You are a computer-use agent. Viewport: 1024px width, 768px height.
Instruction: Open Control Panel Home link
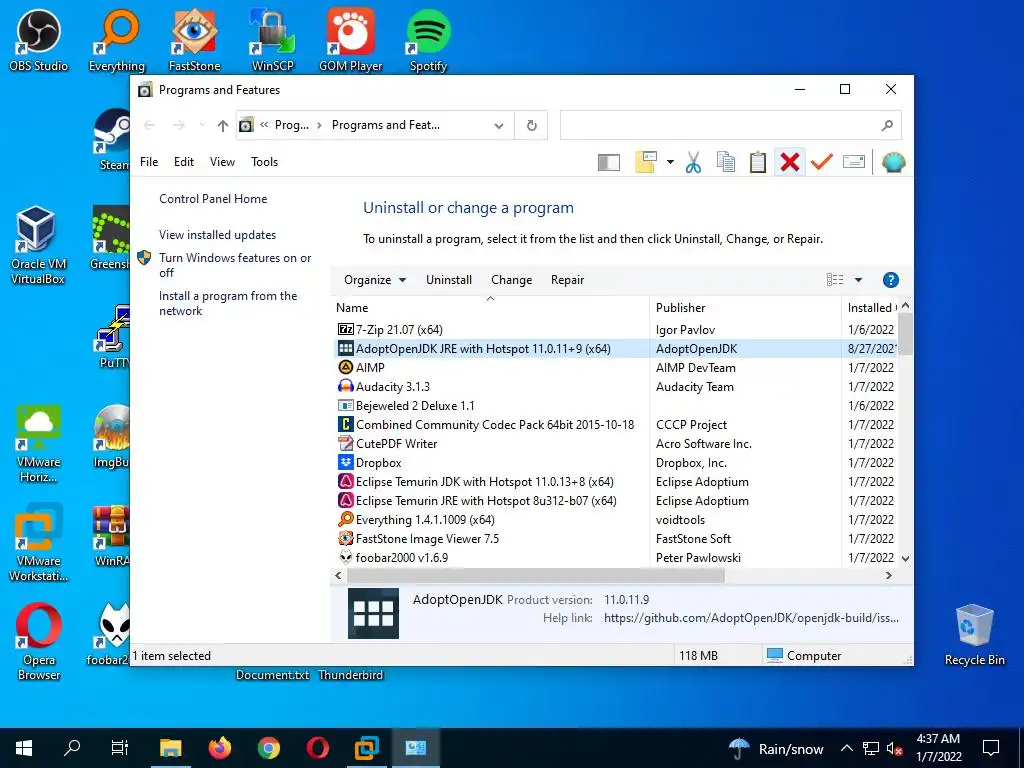click(213, 199)
